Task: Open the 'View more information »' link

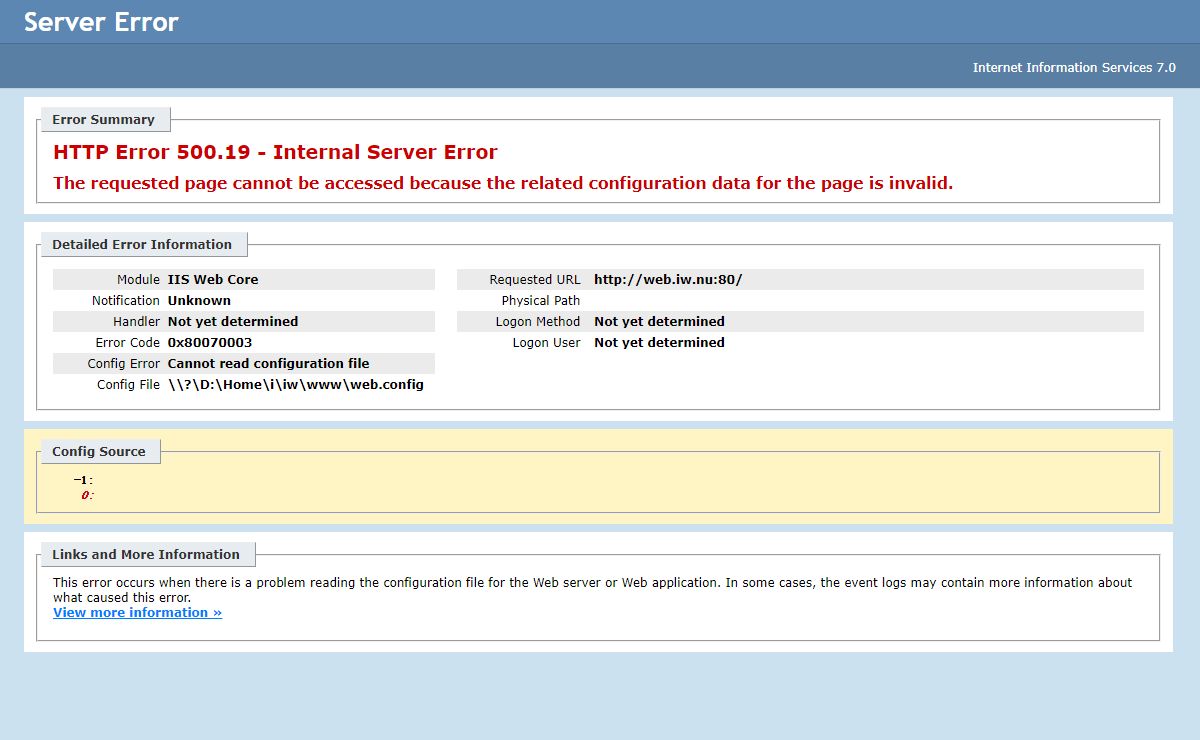Action: [137, 612]
